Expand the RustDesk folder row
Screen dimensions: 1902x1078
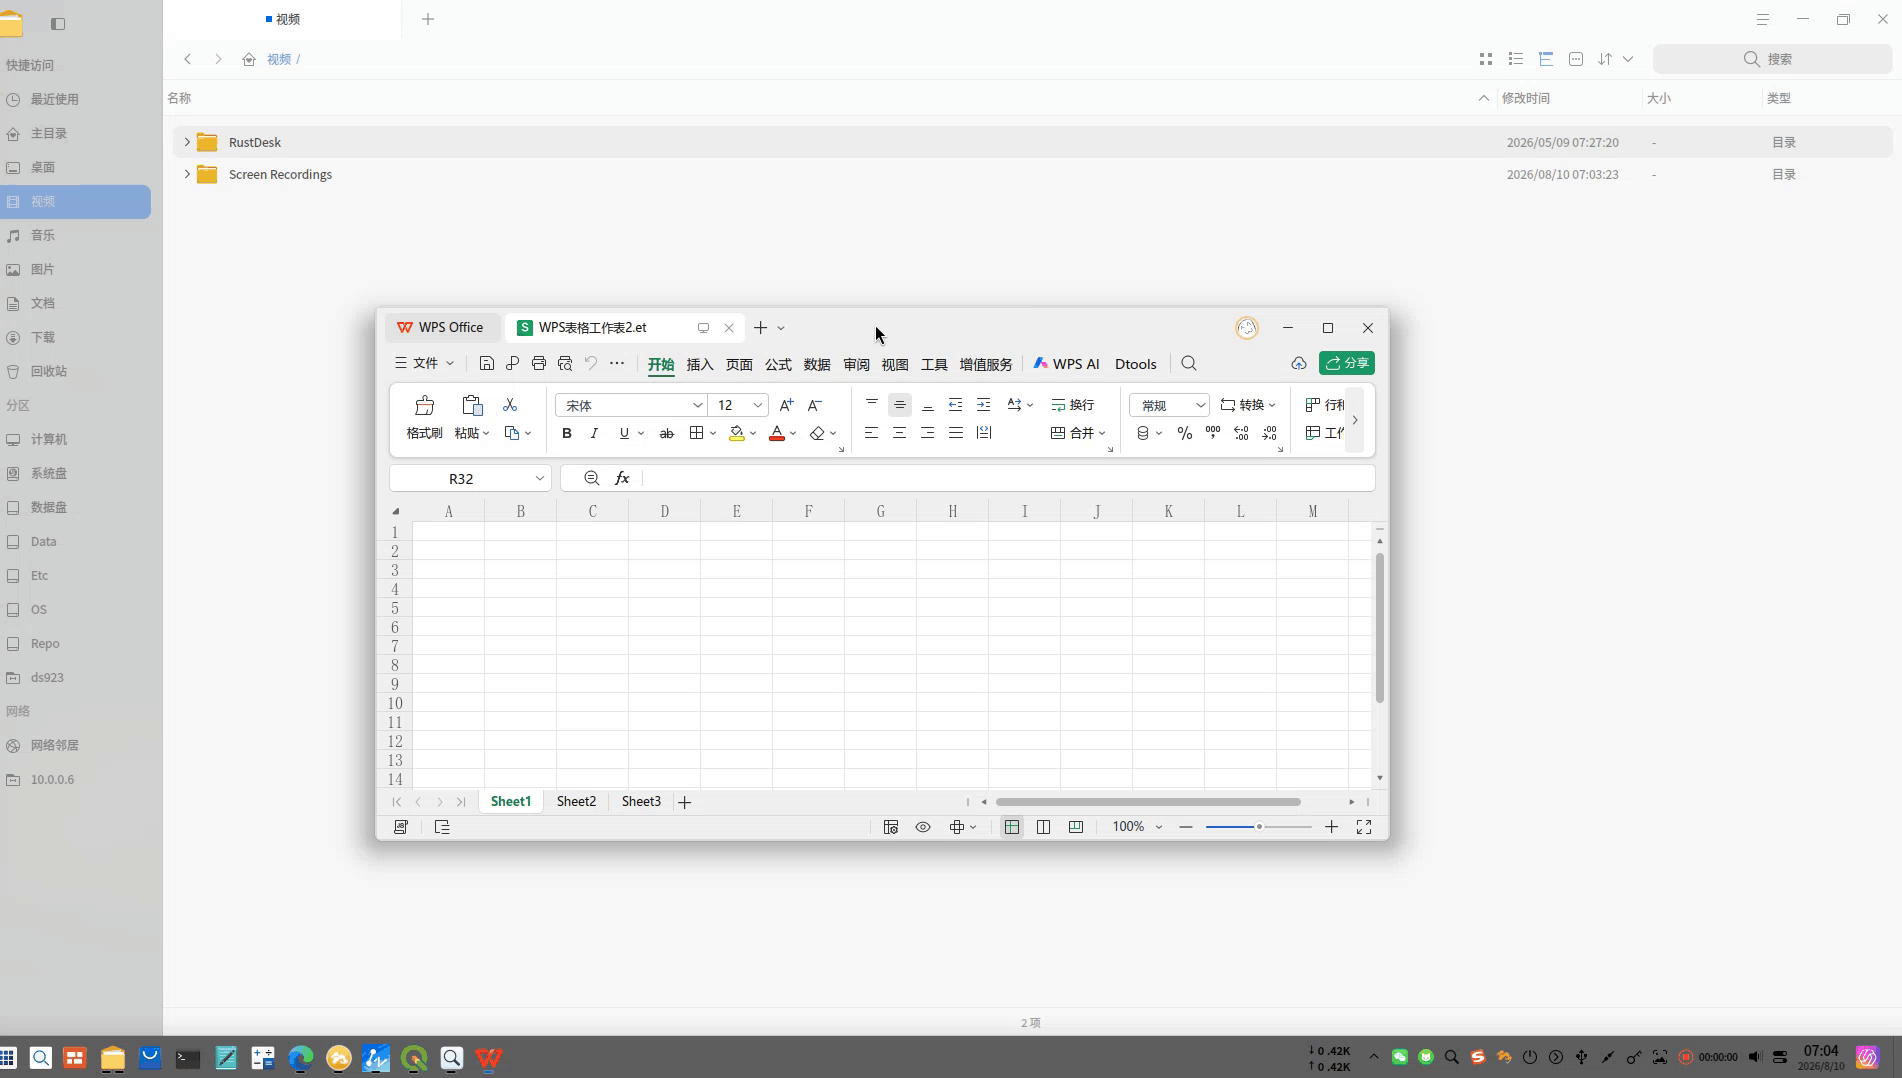pos(187,142)
